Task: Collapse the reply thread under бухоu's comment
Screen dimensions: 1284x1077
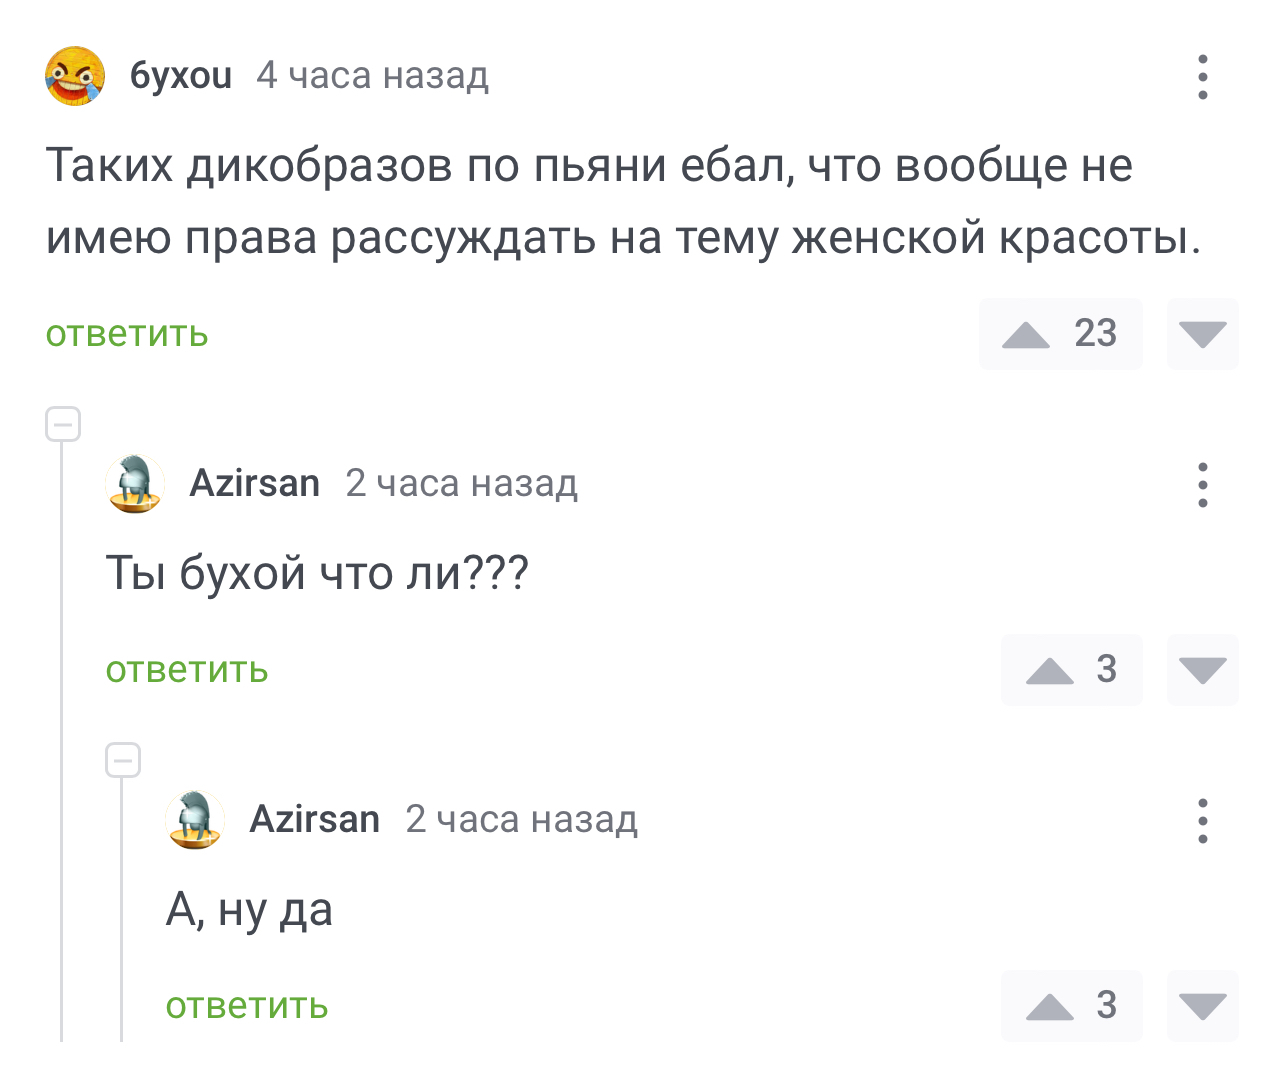Action: (63, 425)
